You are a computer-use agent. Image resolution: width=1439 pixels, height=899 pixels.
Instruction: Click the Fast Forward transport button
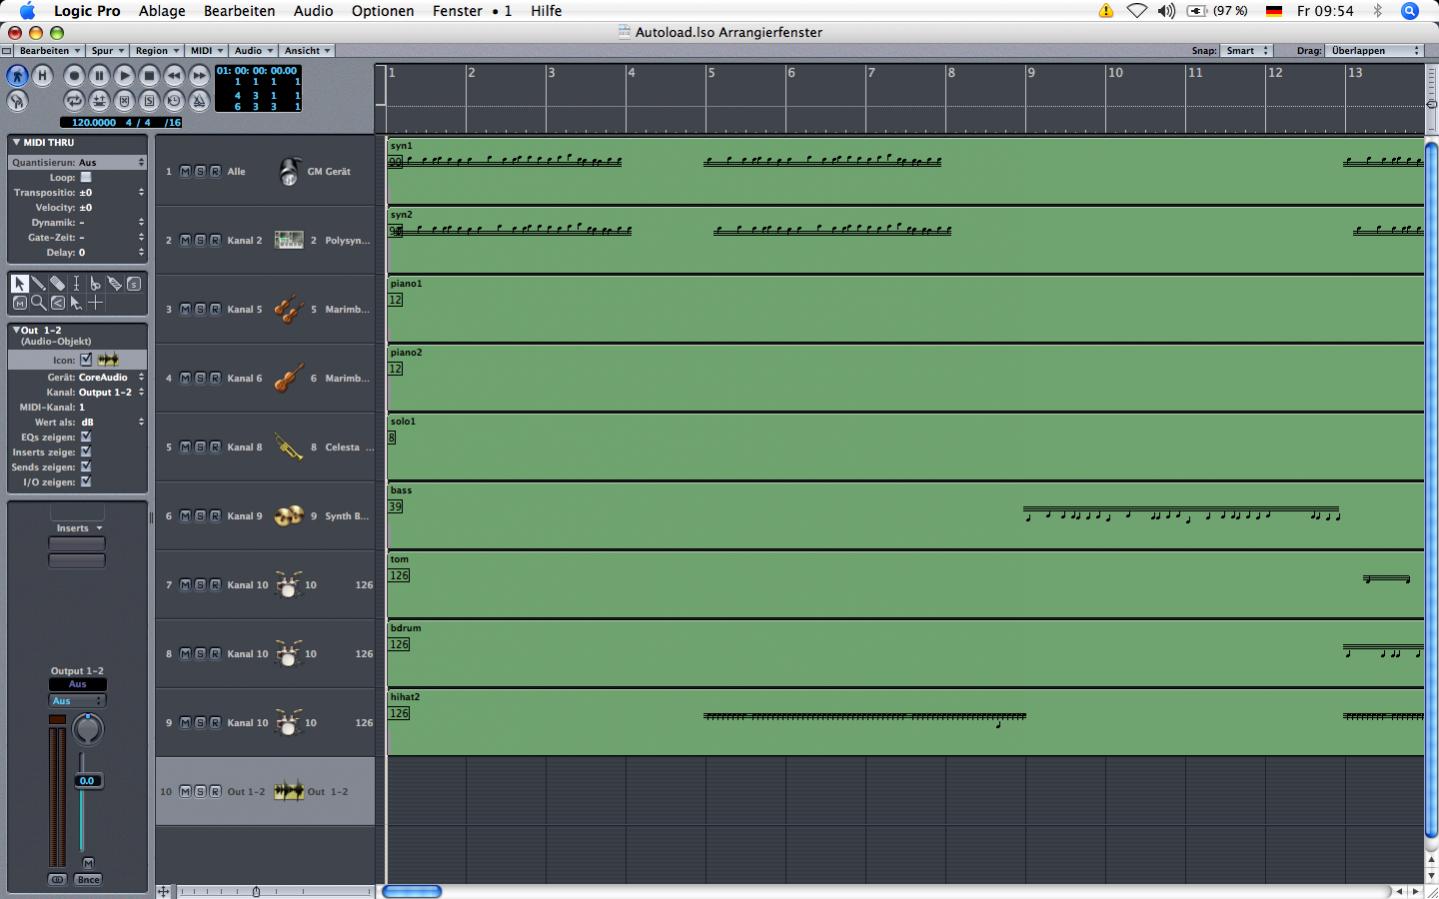[x=199, y=75]
